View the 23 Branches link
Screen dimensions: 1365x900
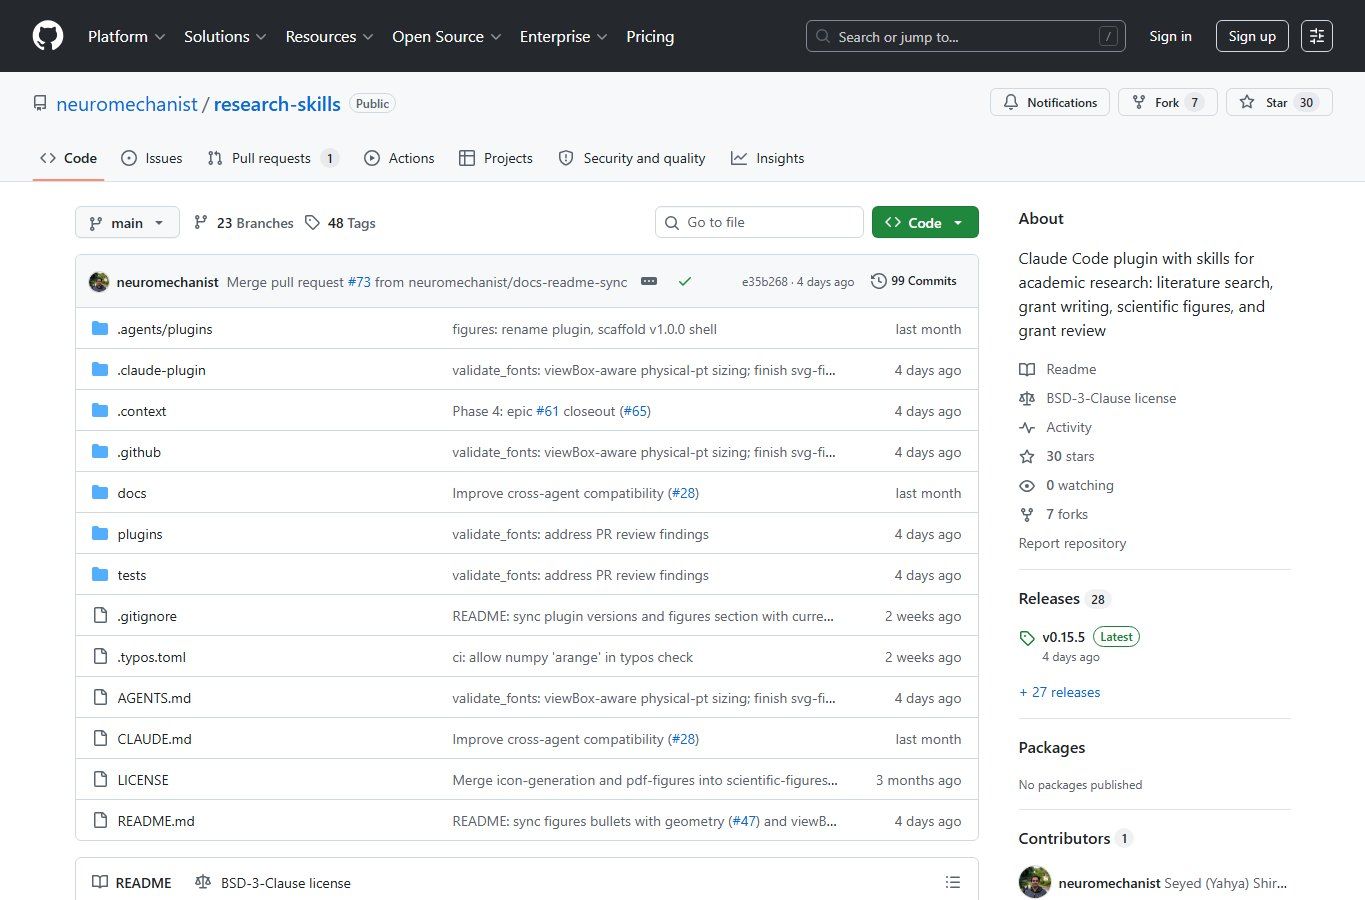[x=244, y=222]
